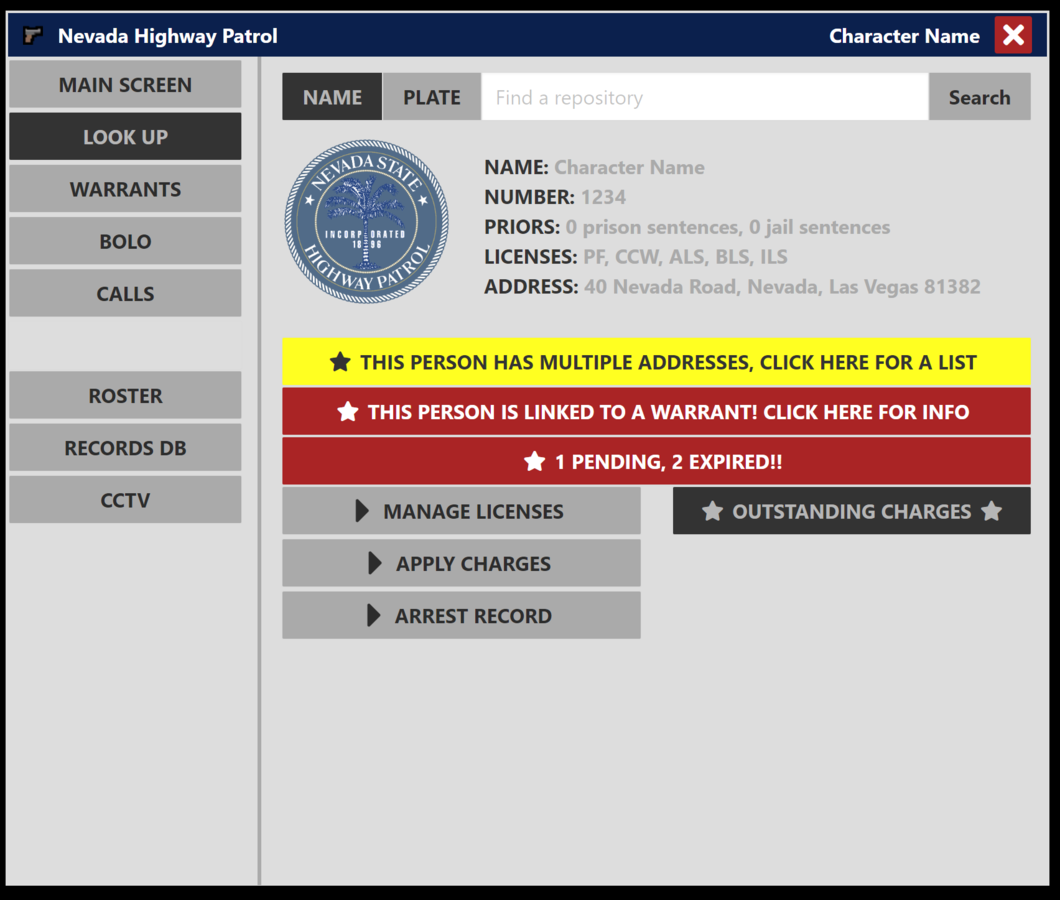Screen dimensions: 1060x900
Task: Click the pistol icon in title bar
Action: (33, 36)
